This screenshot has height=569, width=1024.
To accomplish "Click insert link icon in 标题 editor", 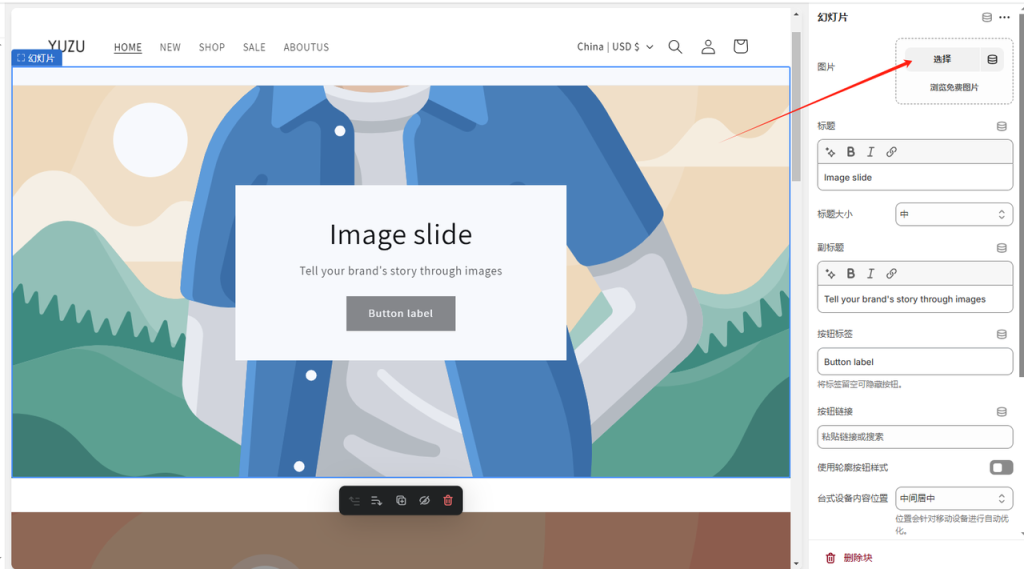I will tap(891, 152).
